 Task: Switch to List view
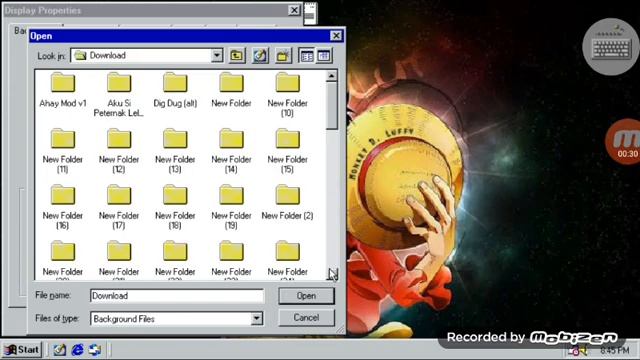click(307, 56)
